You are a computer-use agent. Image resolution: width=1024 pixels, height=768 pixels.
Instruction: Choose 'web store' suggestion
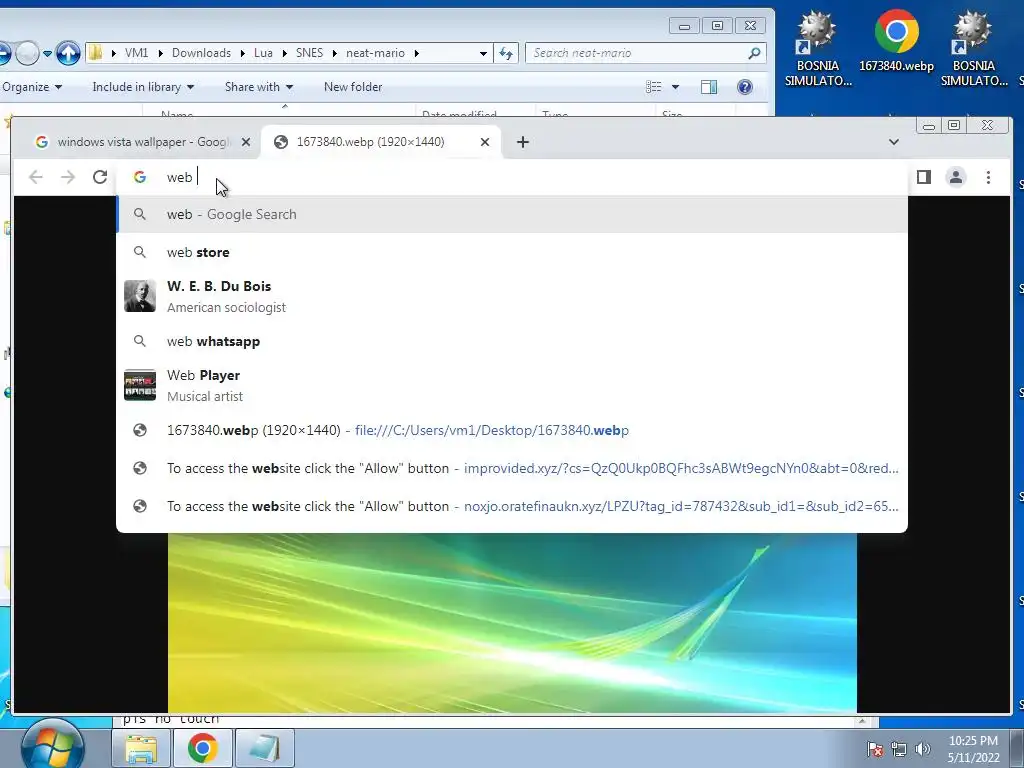click(x=512, y=252)
